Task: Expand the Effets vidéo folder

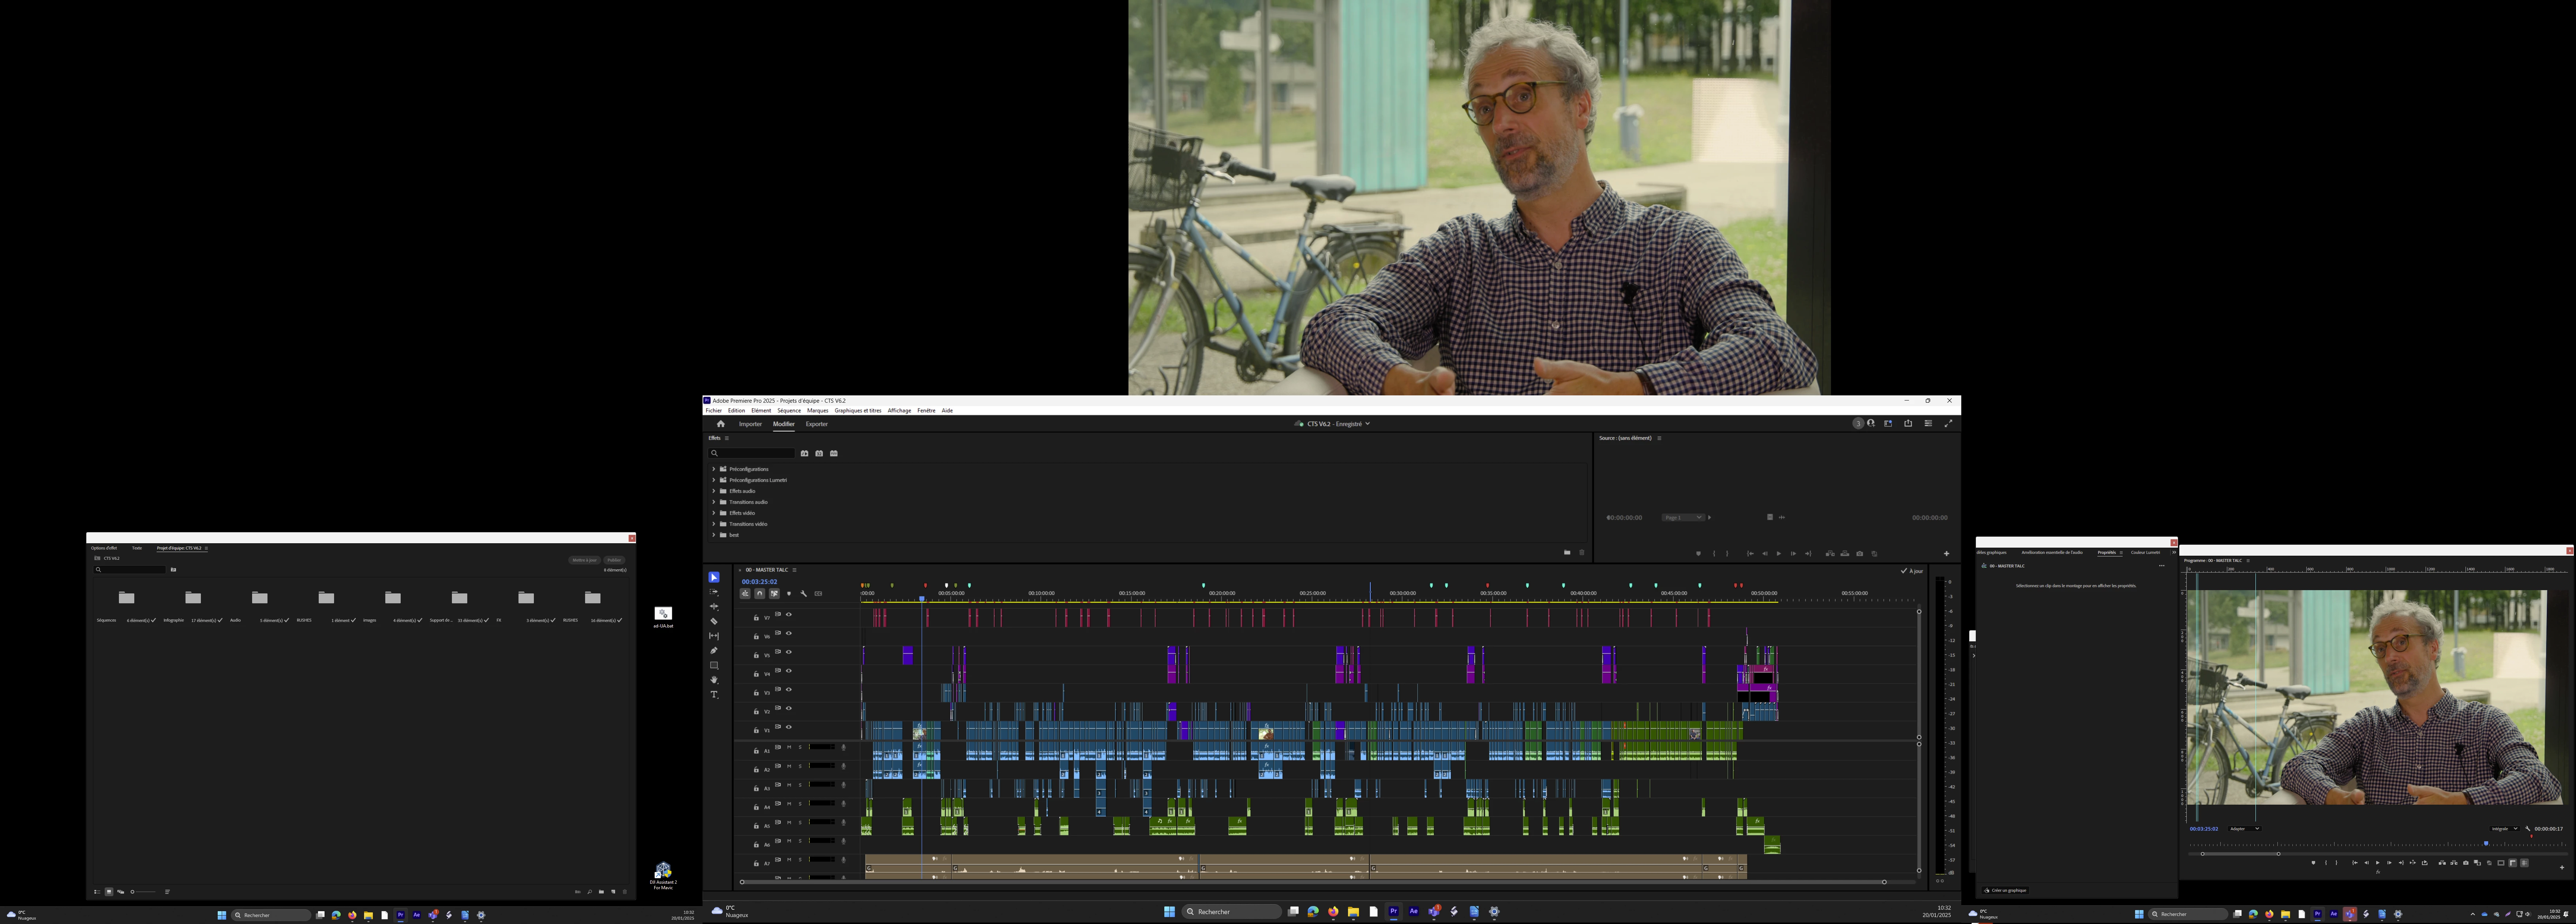Action: pyautogui.click(x=714, y=513)
